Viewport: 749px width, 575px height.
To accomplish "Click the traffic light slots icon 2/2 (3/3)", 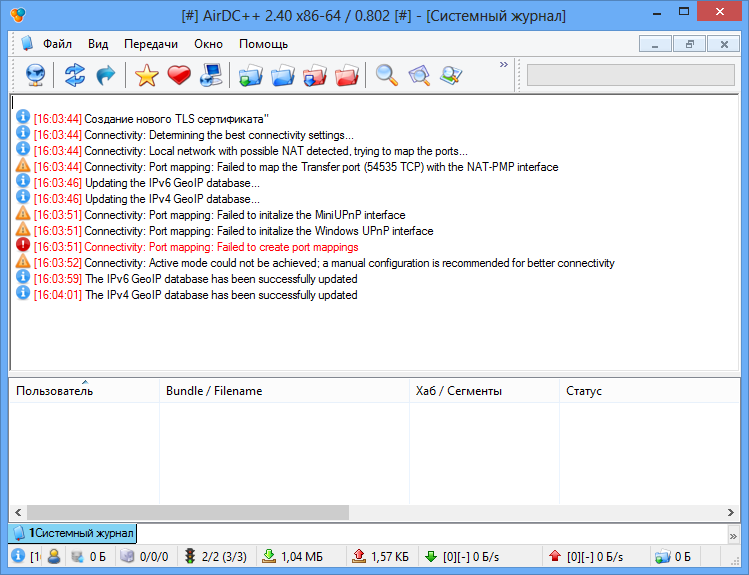I will pyautogui.click(x=190, y=556).
